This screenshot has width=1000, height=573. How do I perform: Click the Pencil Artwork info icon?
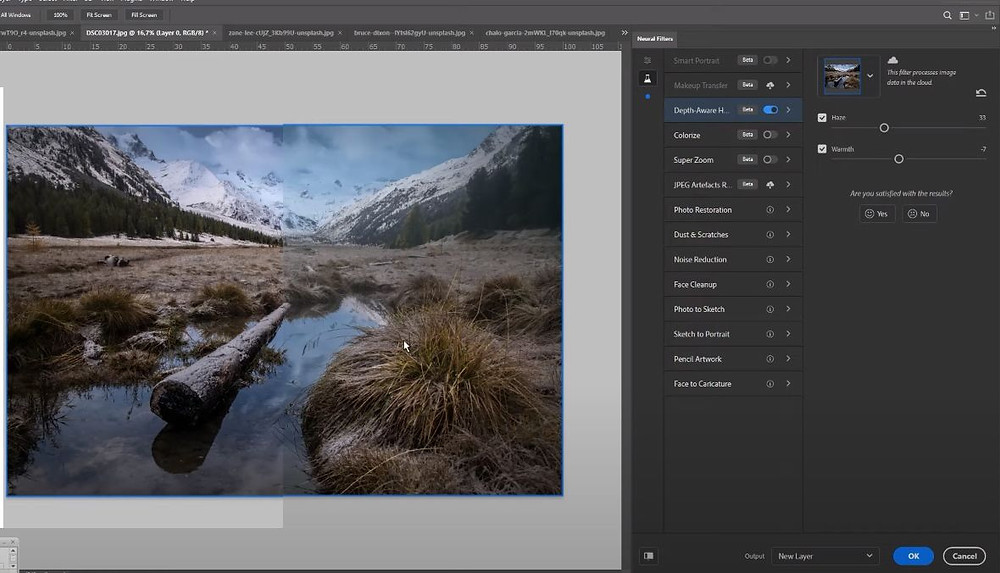pos(770,359)
